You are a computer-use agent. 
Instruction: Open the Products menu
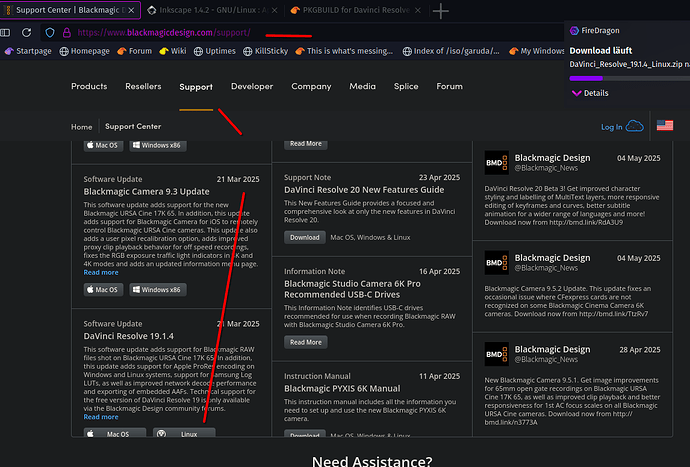[x=89, y=86]
